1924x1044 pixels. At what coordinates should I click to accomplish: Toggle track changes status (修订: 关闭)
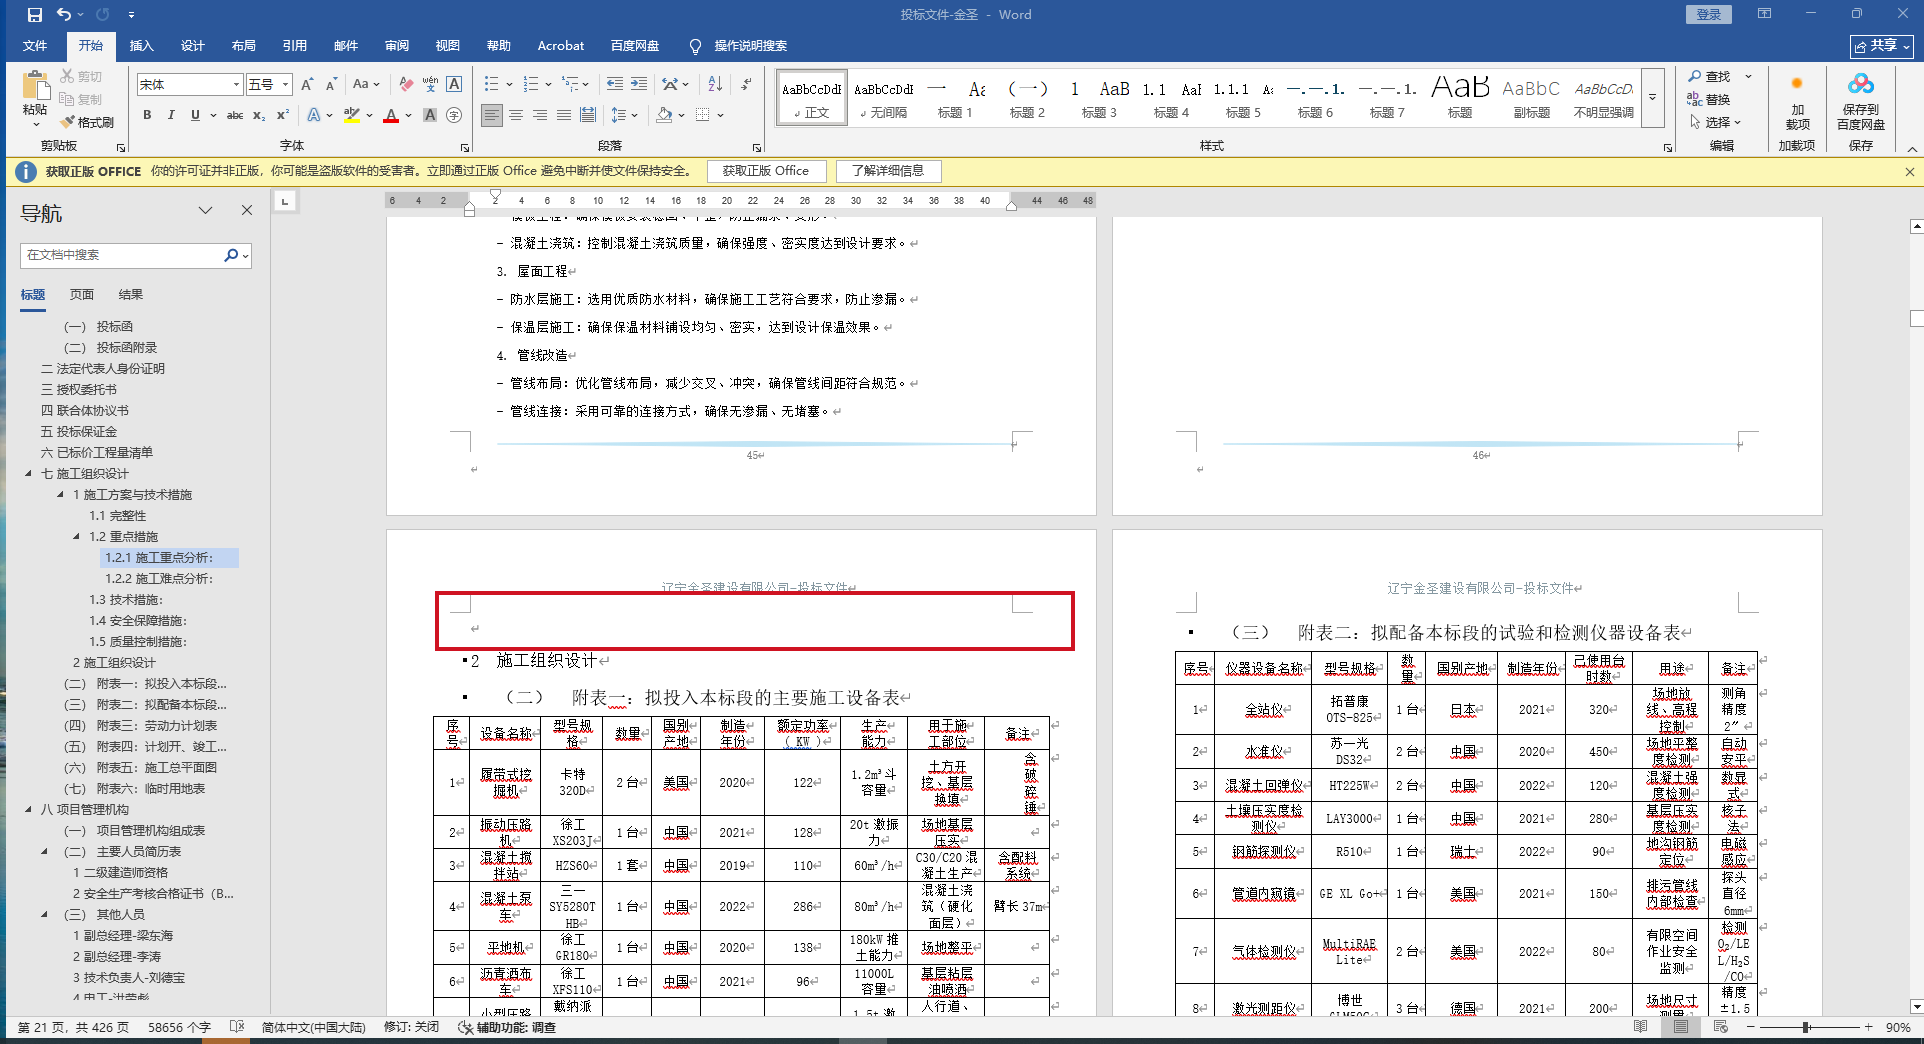411,1027
